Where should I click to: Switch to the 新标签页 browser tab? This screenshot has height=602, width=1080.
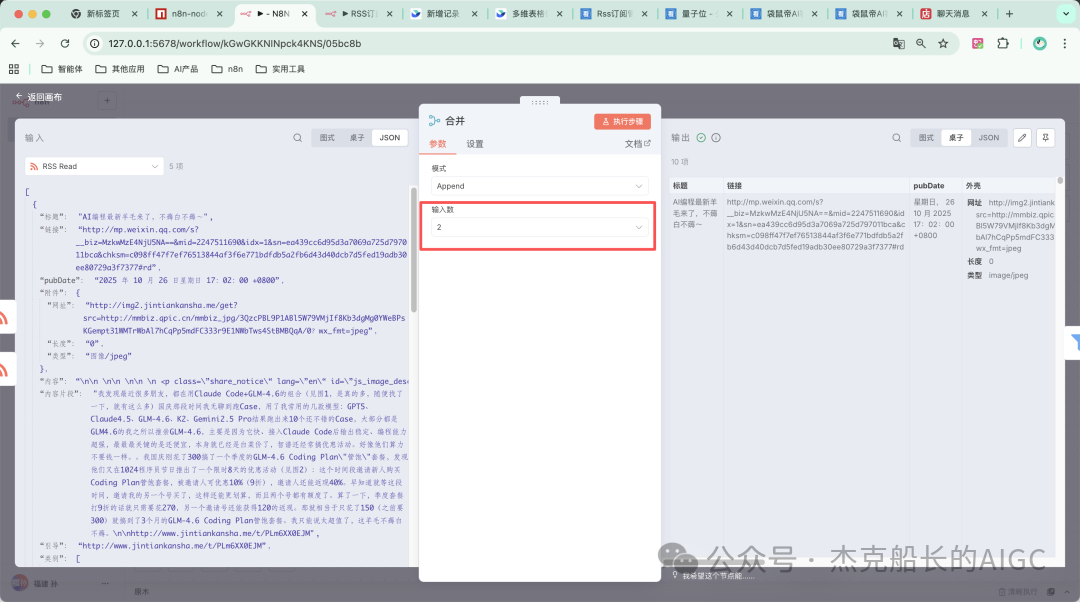tap(103, 14)
